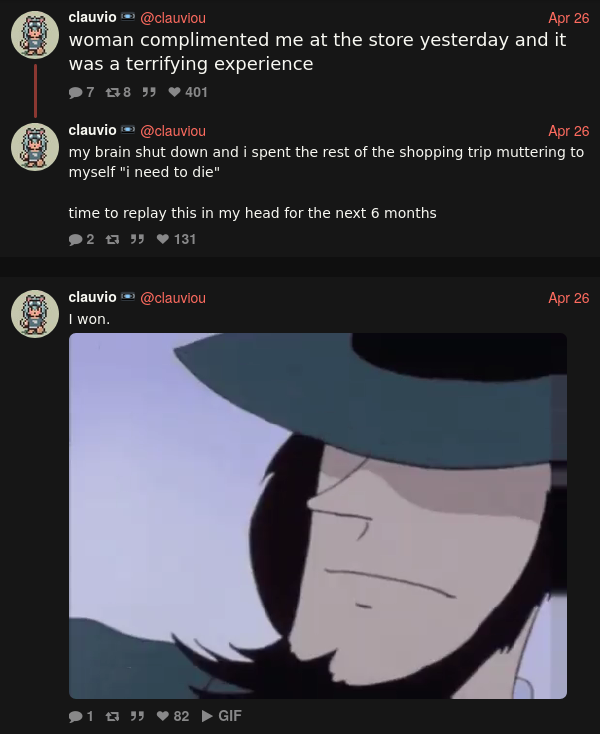Click the quote icon on first tweet
This screenshot has height=734, width=600.
149,92
